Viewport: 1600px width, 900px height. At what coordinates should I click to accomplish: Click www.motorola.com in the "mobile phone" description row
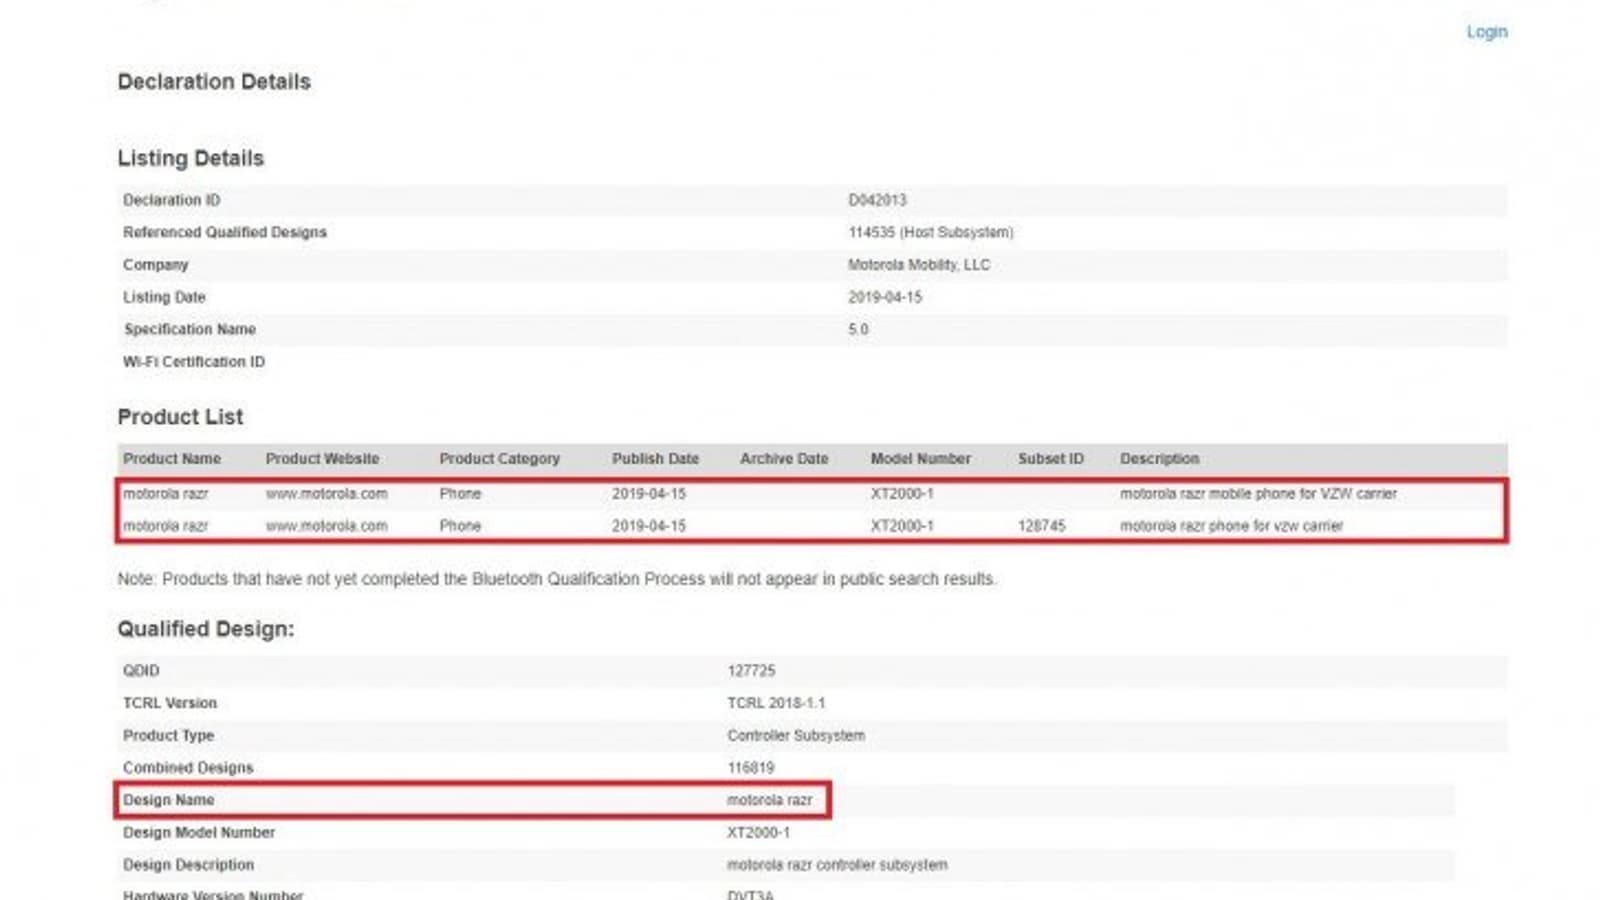tap(326, 494)
